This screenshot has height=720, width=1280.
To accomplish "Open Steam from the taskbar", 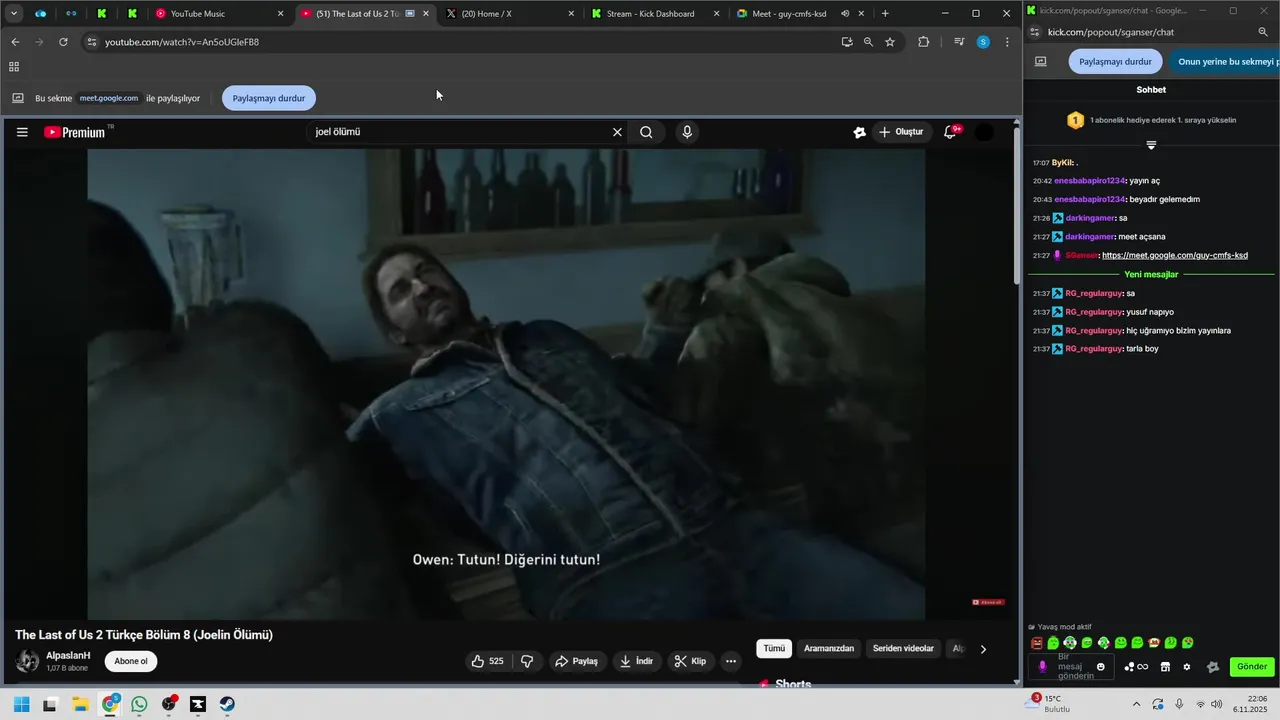I will [x=227, y=704].
